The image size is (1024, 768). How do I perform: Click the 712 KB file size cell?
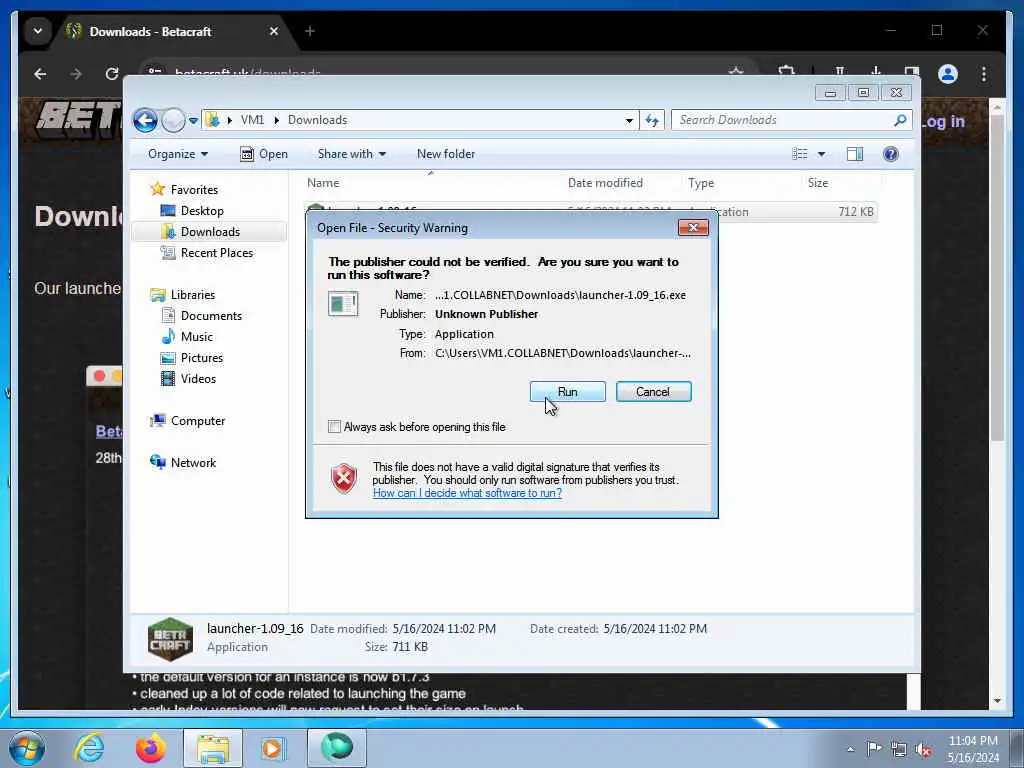click(856, 212)
